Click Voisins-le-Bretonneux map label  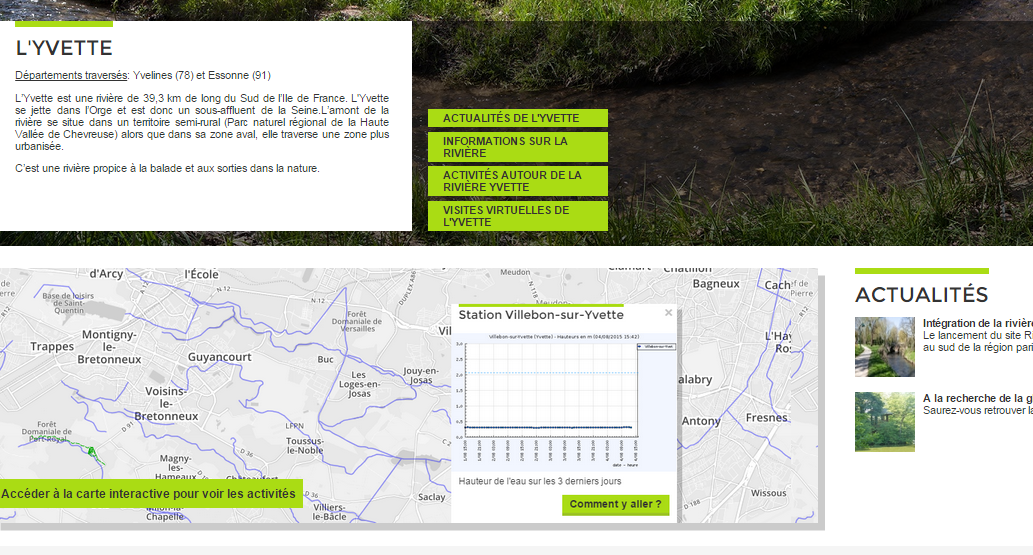click(166, 403)
